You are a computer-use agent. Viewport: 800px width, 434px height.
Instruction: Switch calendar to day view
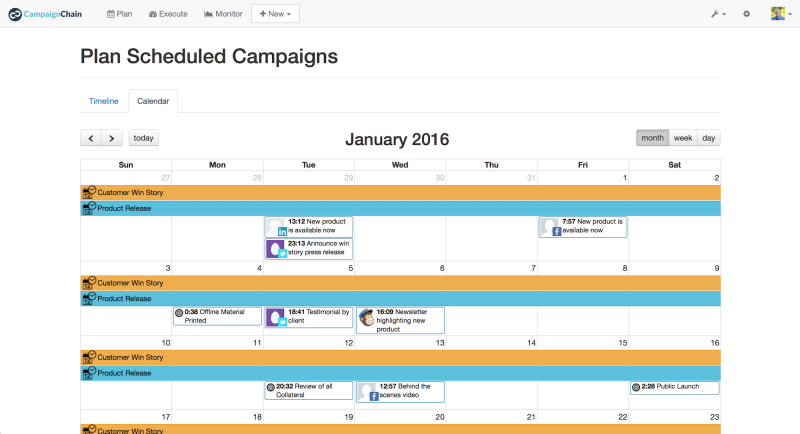709,138
